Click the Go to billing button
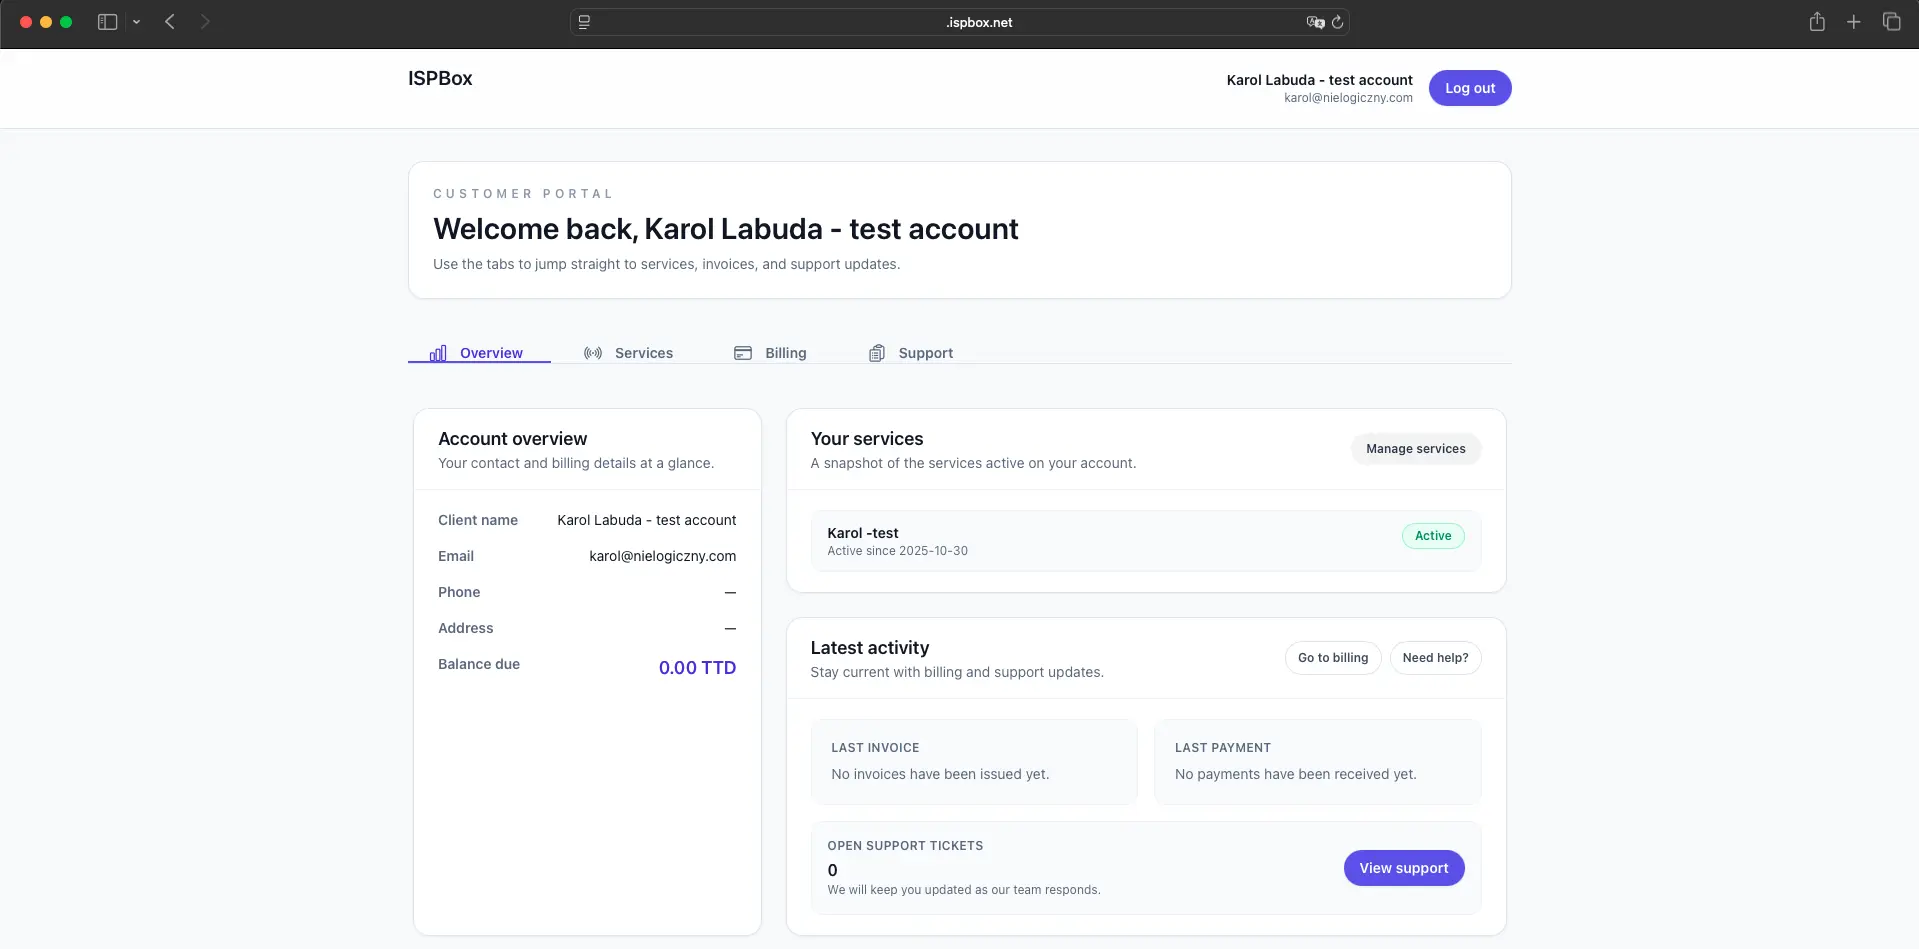The width and height of the screenshot is (1919, 949). 1332,657
